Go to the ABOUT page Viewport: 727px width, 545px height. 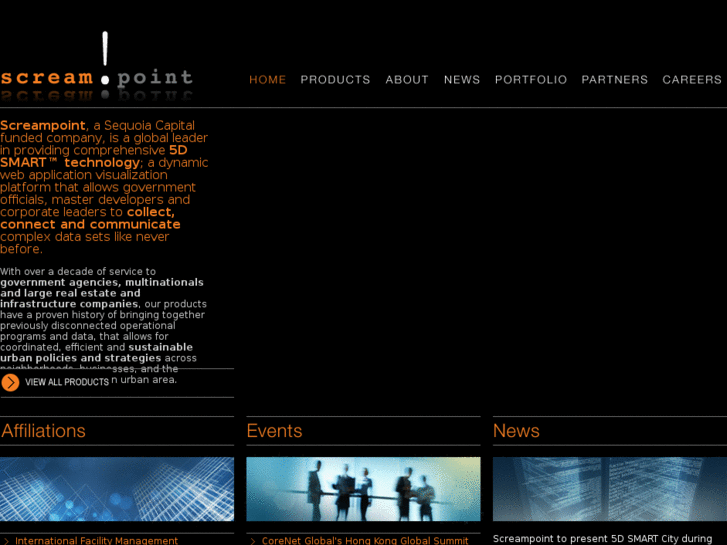click(407, 80)
